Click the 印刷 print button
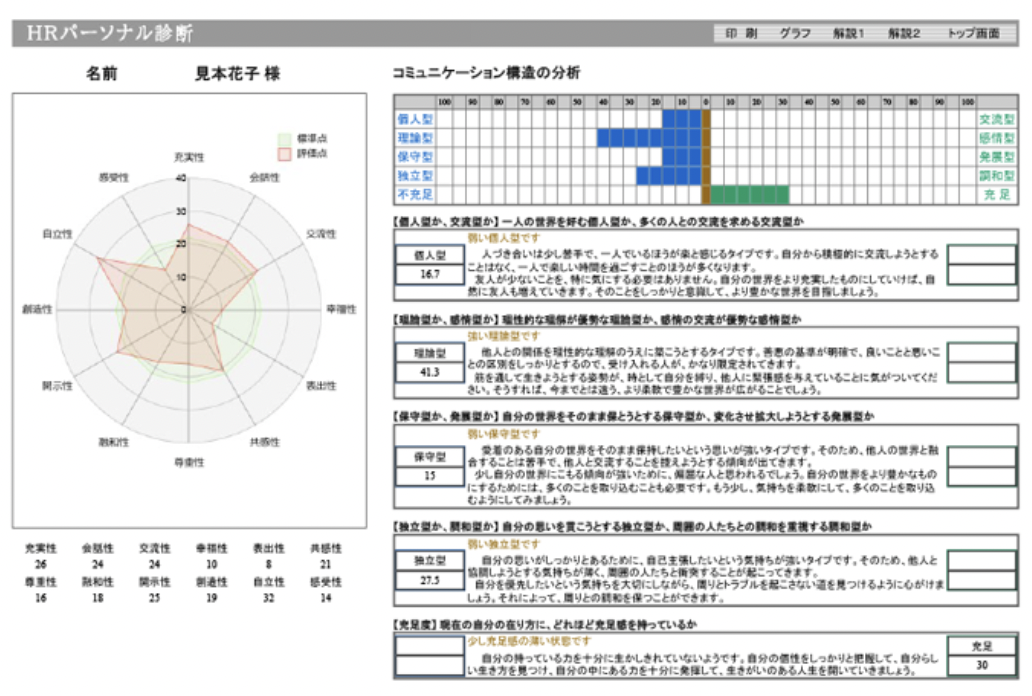Viewport: 1032px width, 696px height. (x=741, y=33)
